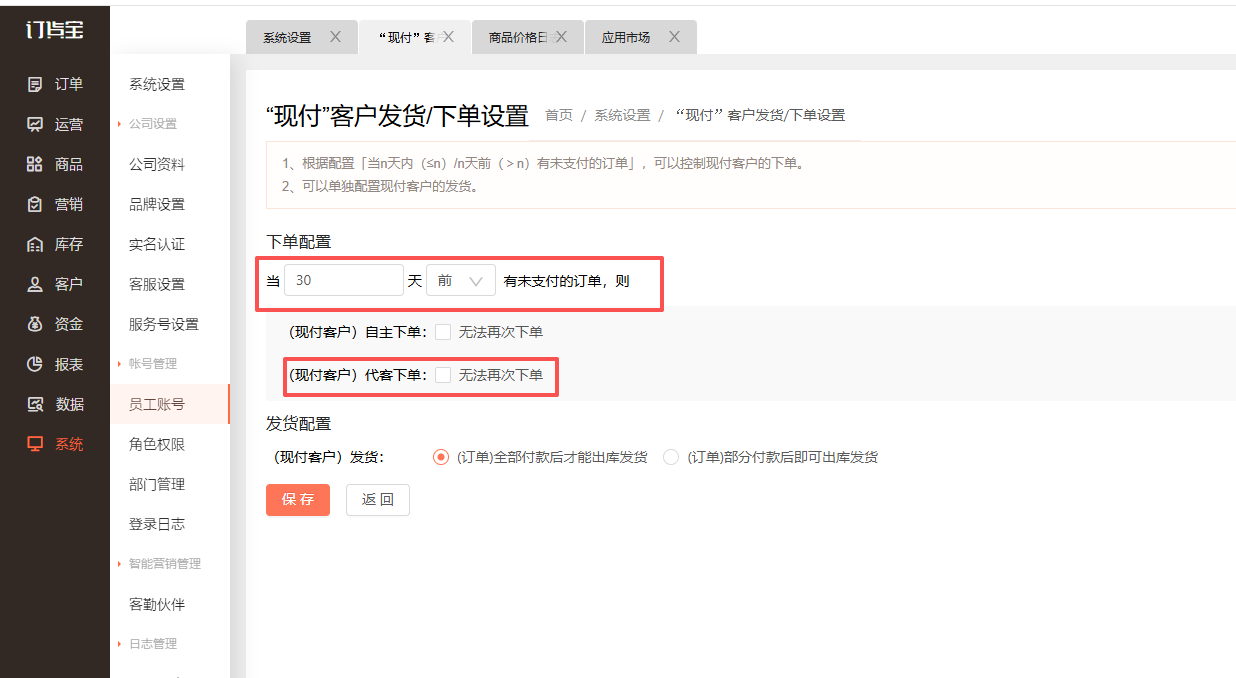Open 系统设置 in the submenu
Viewport: 1236px width, 678px height.
pos(157,85)
